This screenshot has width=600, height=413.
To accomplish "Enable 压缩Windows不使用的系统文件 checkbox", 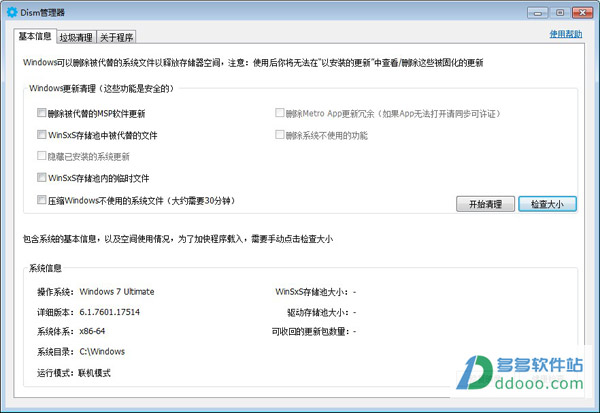I will click(x=42, y=199).
